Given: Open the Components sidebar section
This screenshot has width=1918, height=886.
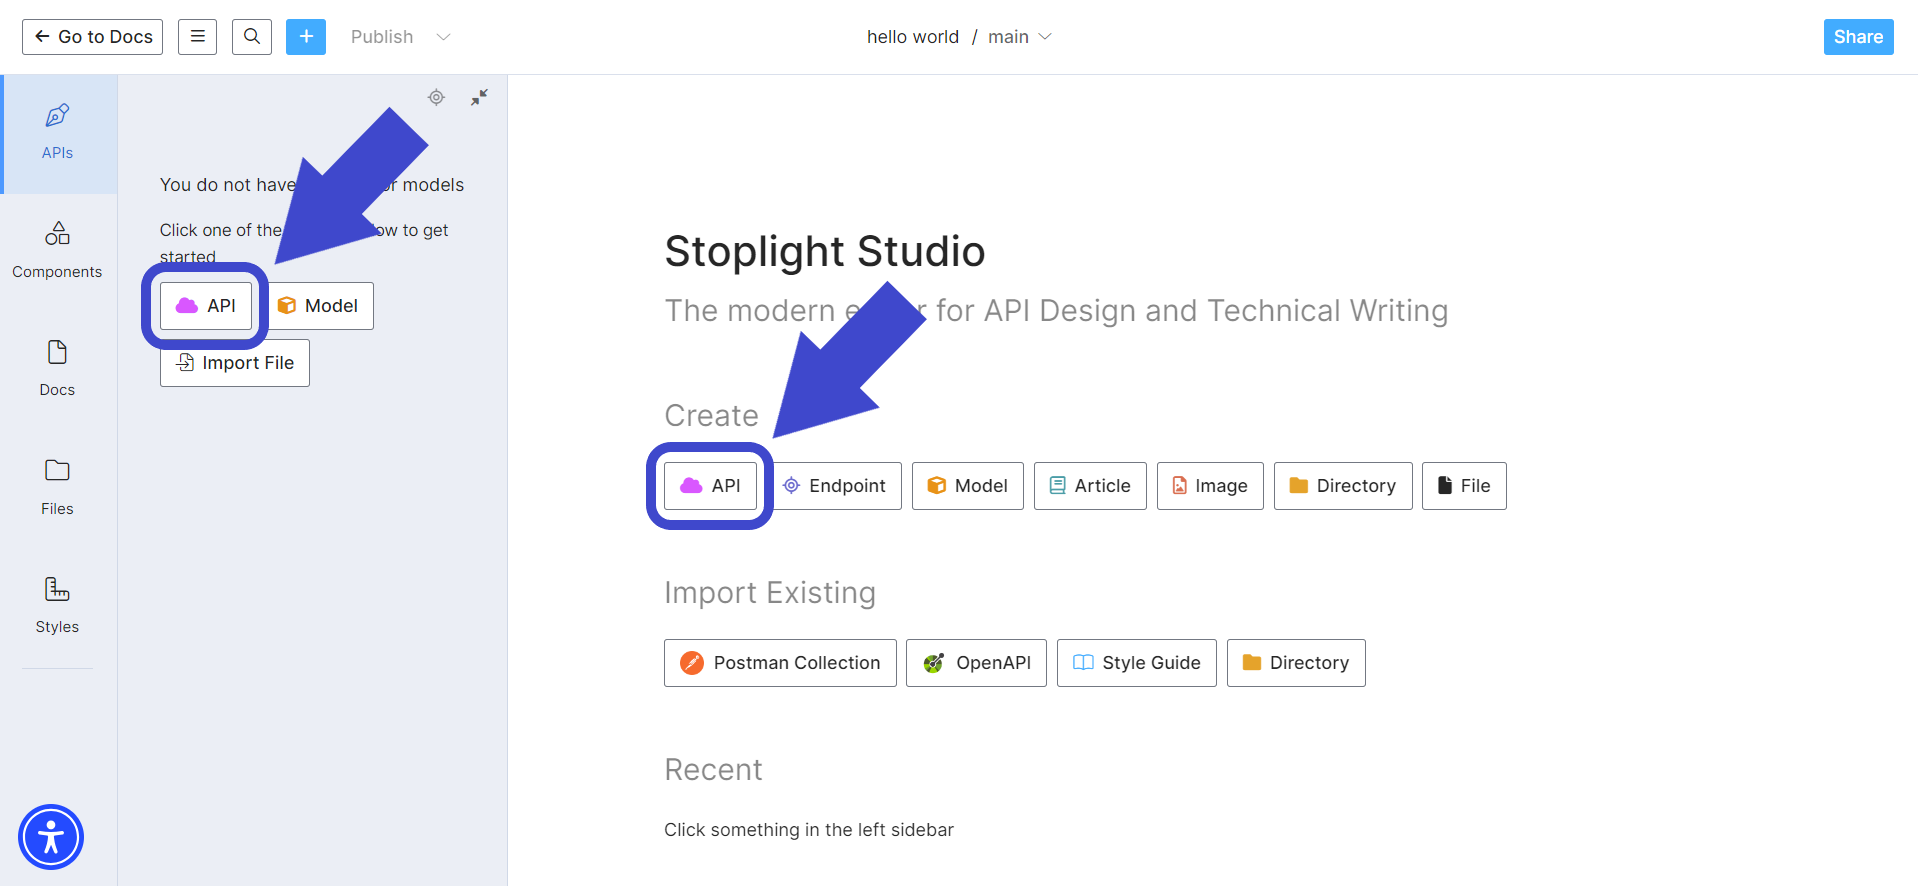Looking at the screenshot, I should point(58,252).
